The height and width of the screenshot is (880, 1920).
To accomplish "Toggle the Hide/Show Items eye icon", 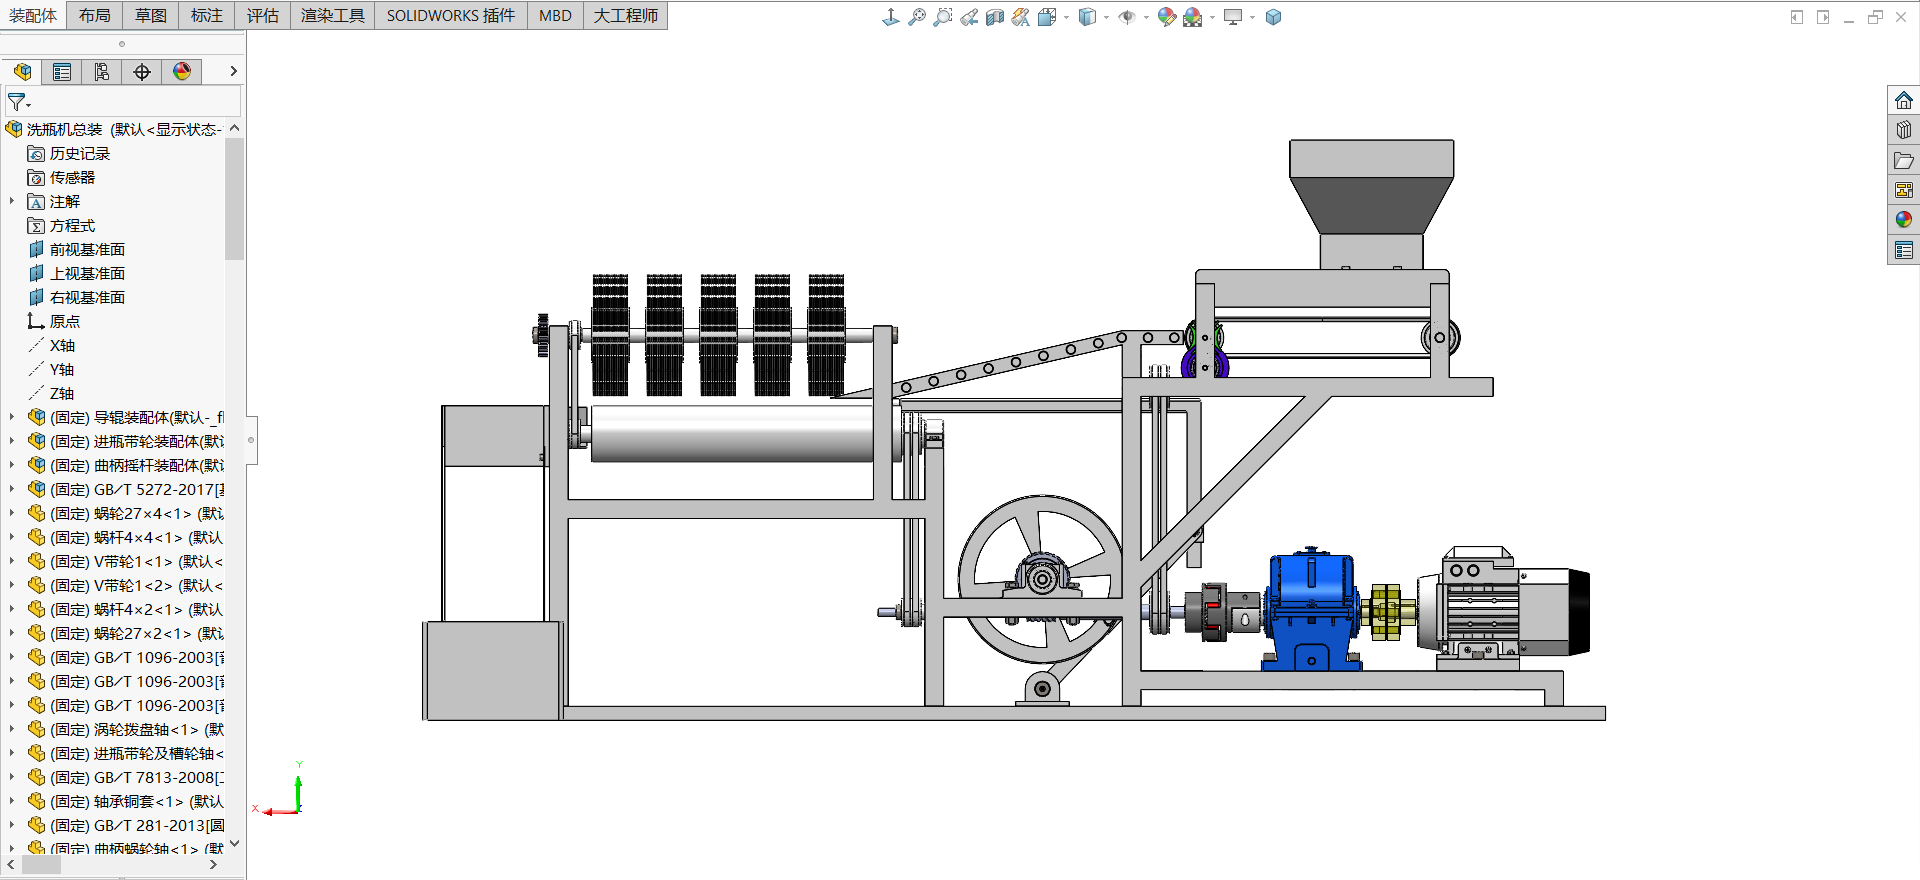I will 1126,17.
